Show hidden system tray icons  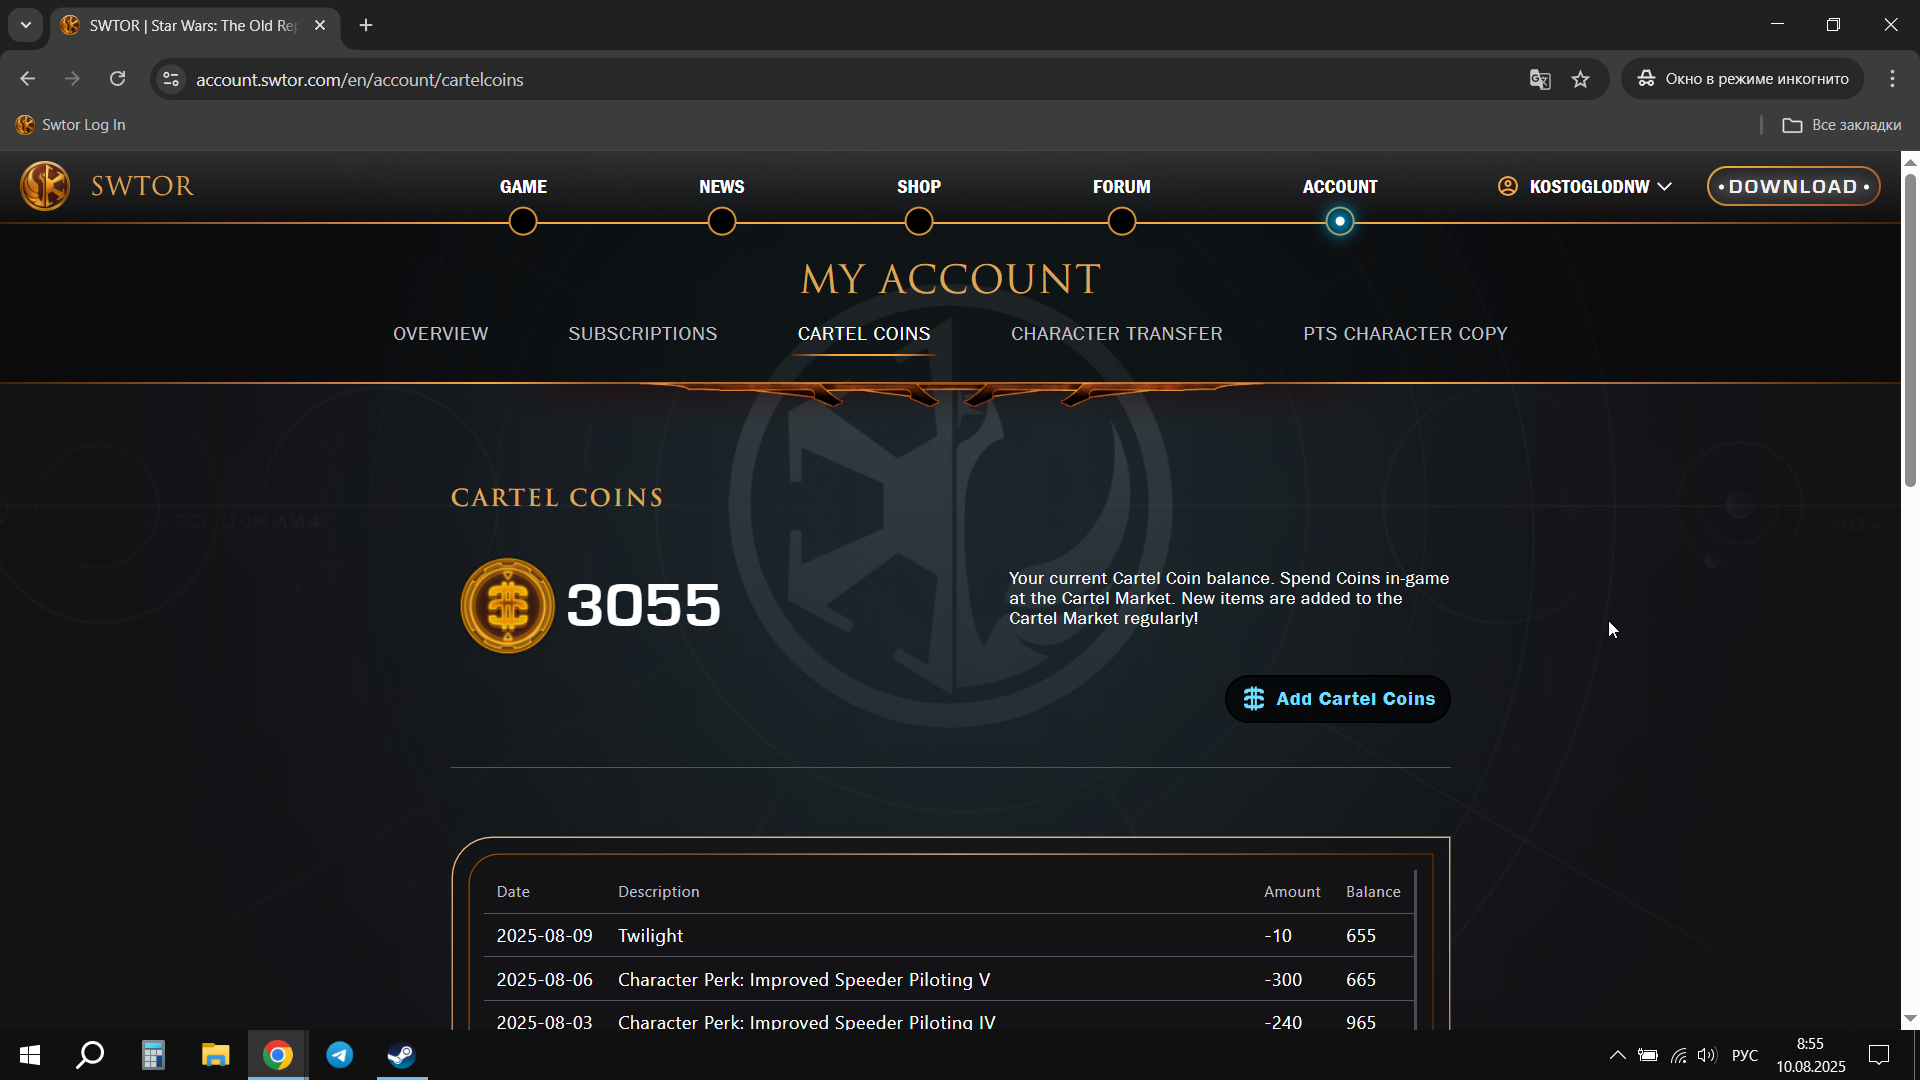1617,1055
